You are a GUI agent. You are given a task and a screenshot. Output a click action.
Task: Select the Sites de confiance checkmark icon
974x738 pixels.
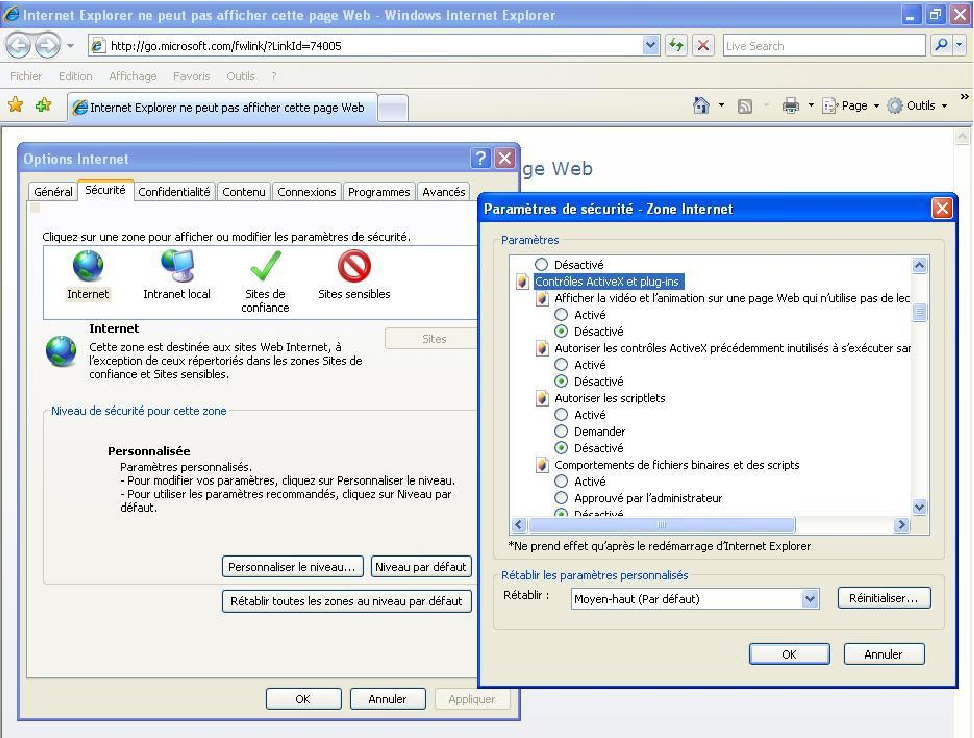[265, 266]
